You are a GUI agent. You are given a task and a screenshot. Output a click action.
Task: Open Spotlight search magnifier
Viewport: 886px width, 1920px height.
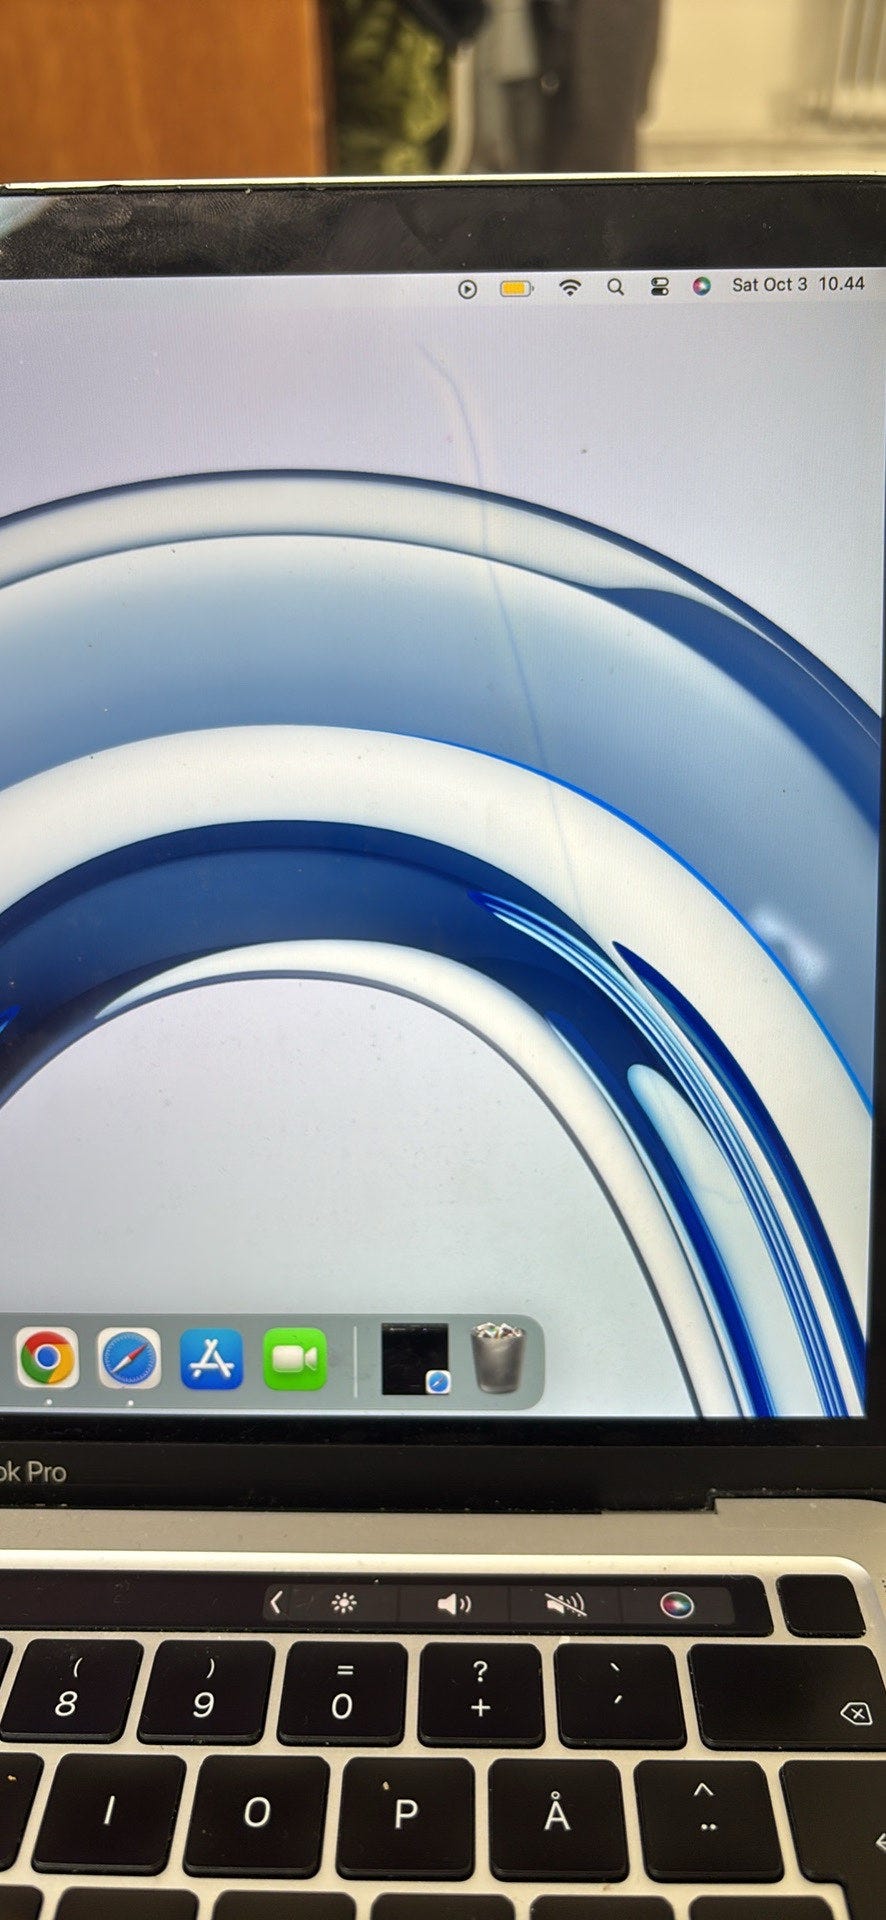pos(616,288)
